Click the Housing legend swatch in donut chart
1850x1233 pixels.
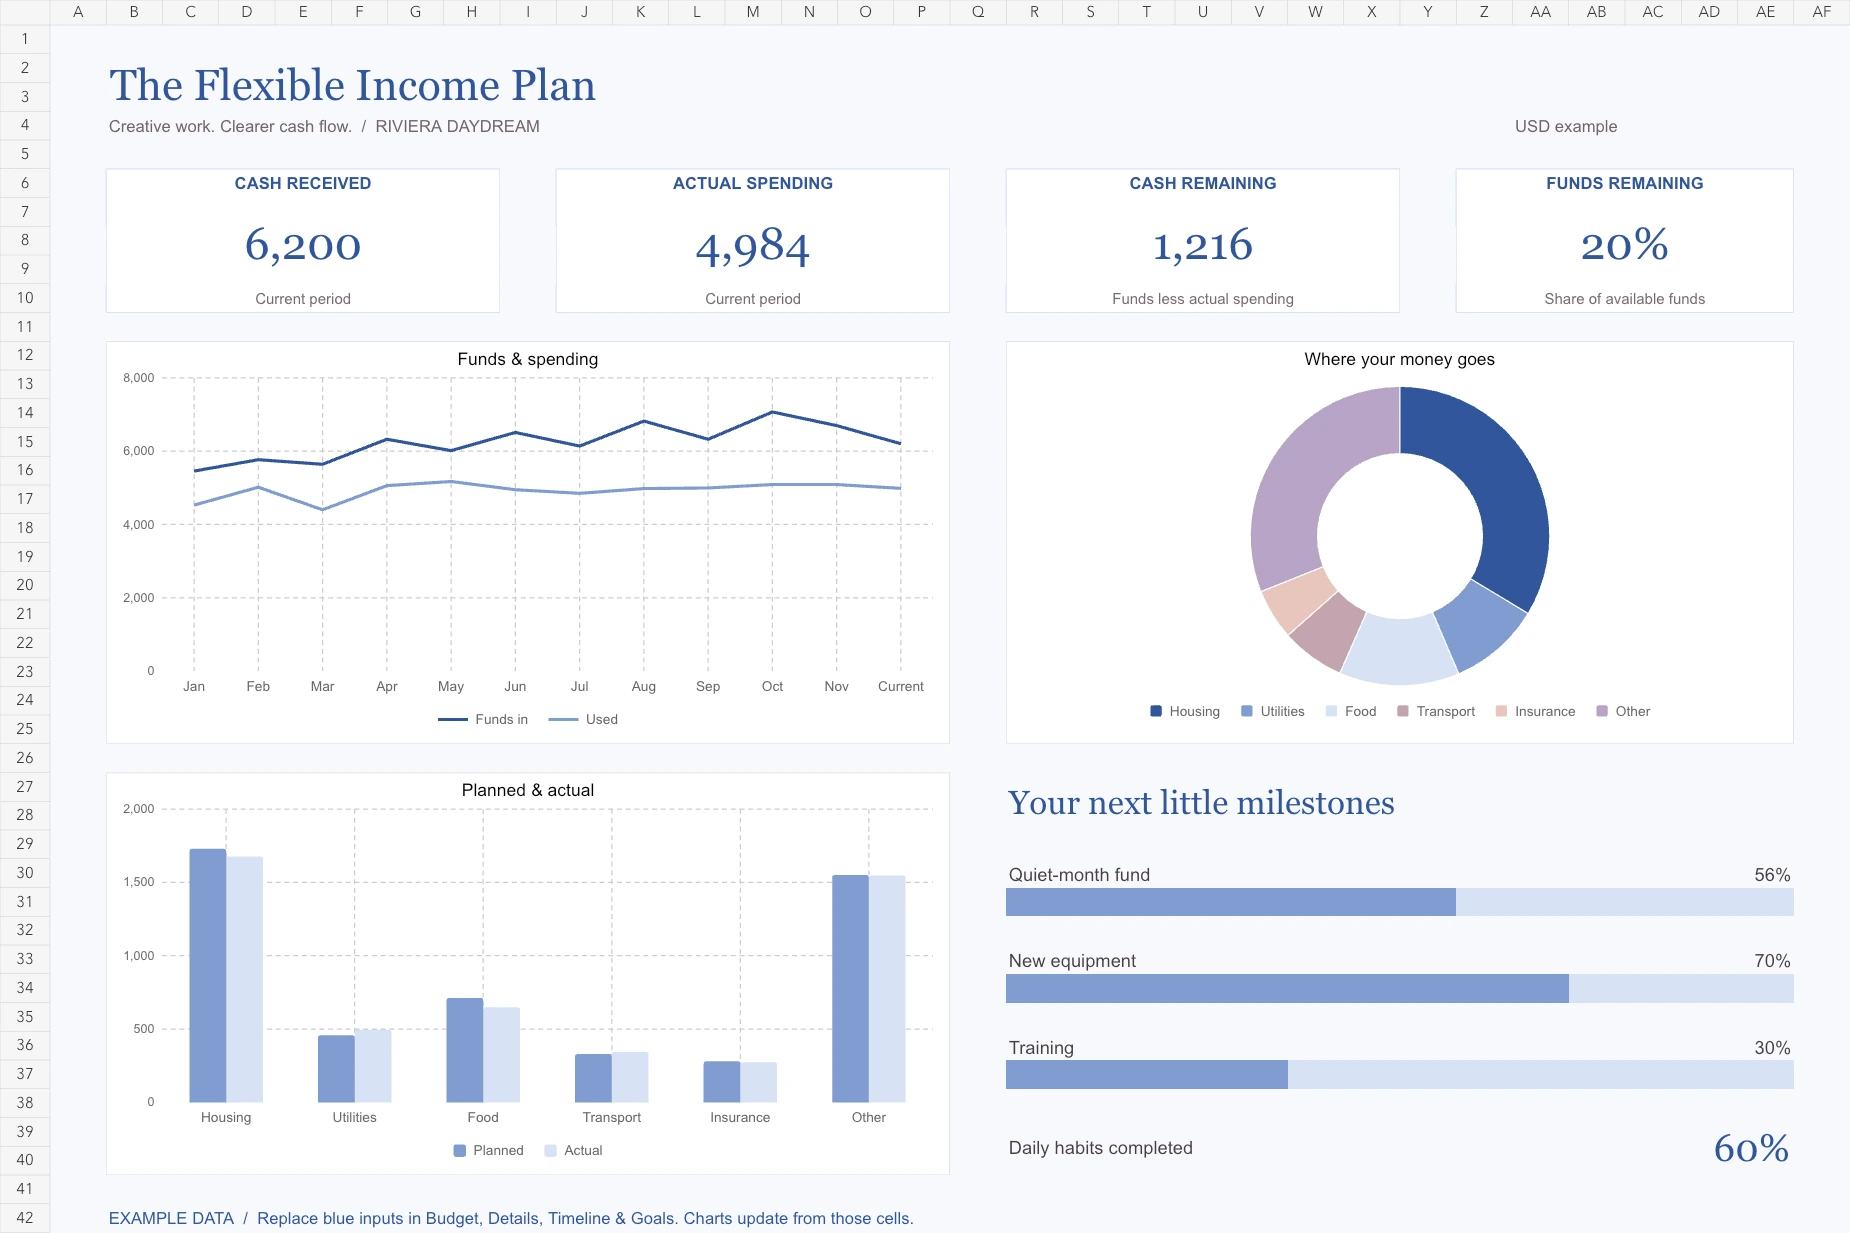(1156, 711)
